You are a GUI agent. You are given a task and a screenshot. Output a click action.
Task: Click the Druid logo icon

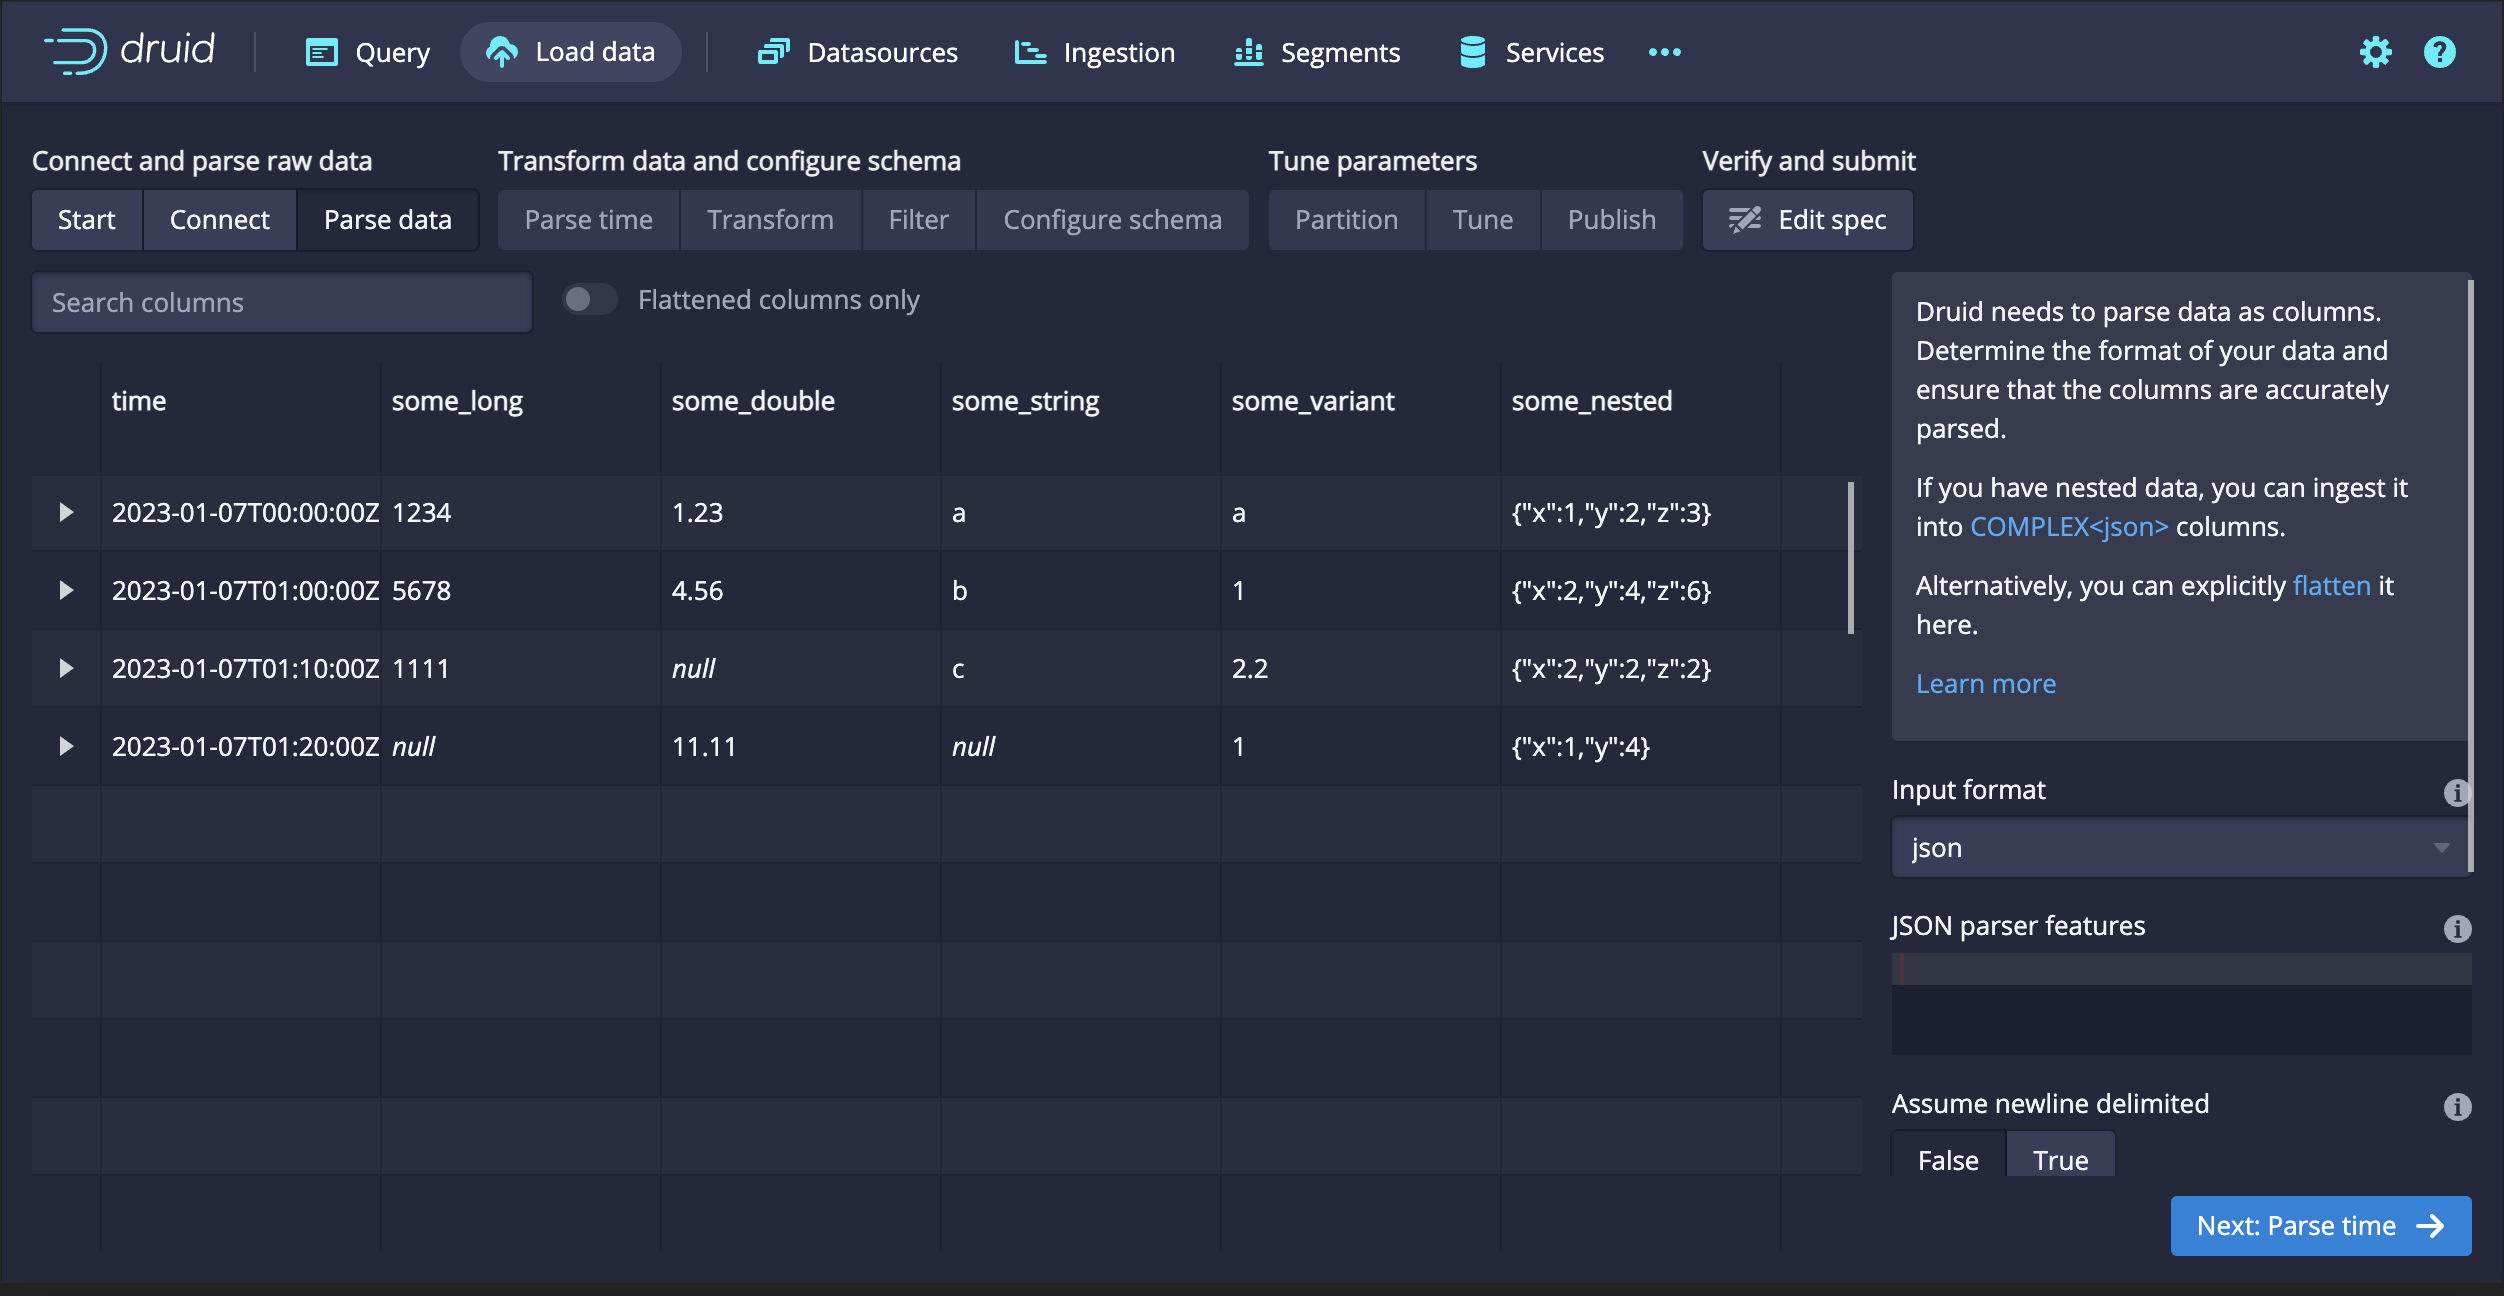click(78, 50)
